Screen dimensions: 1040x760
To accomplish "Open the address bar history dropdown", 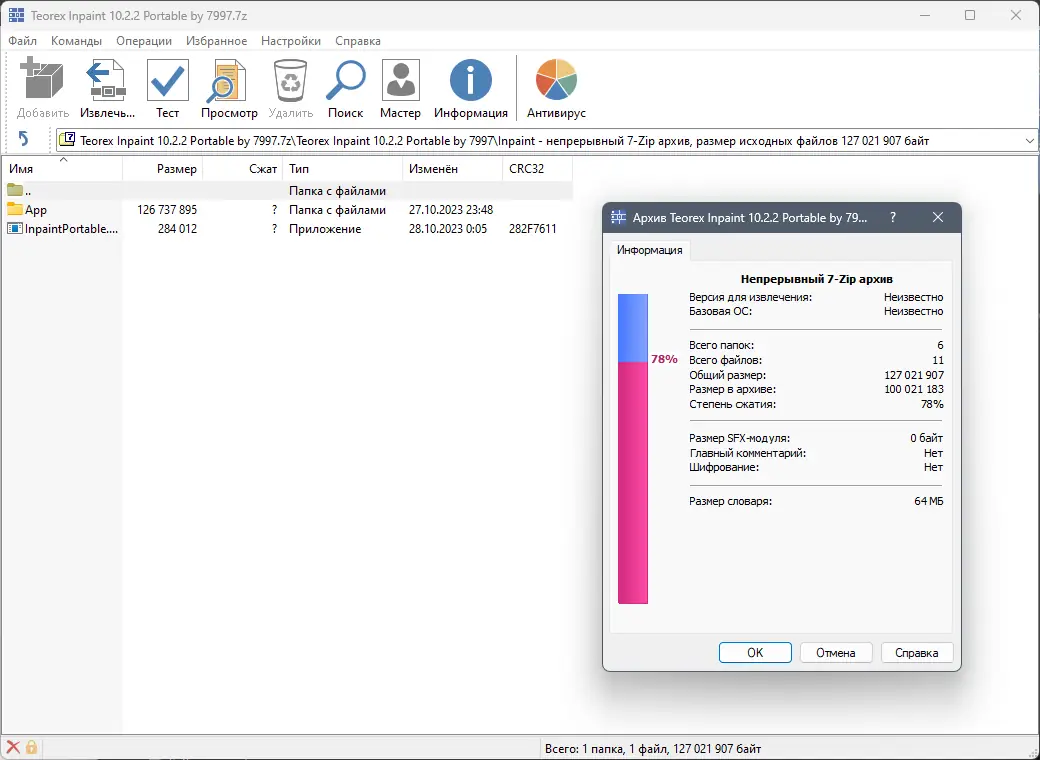I will coord(1030,141).
